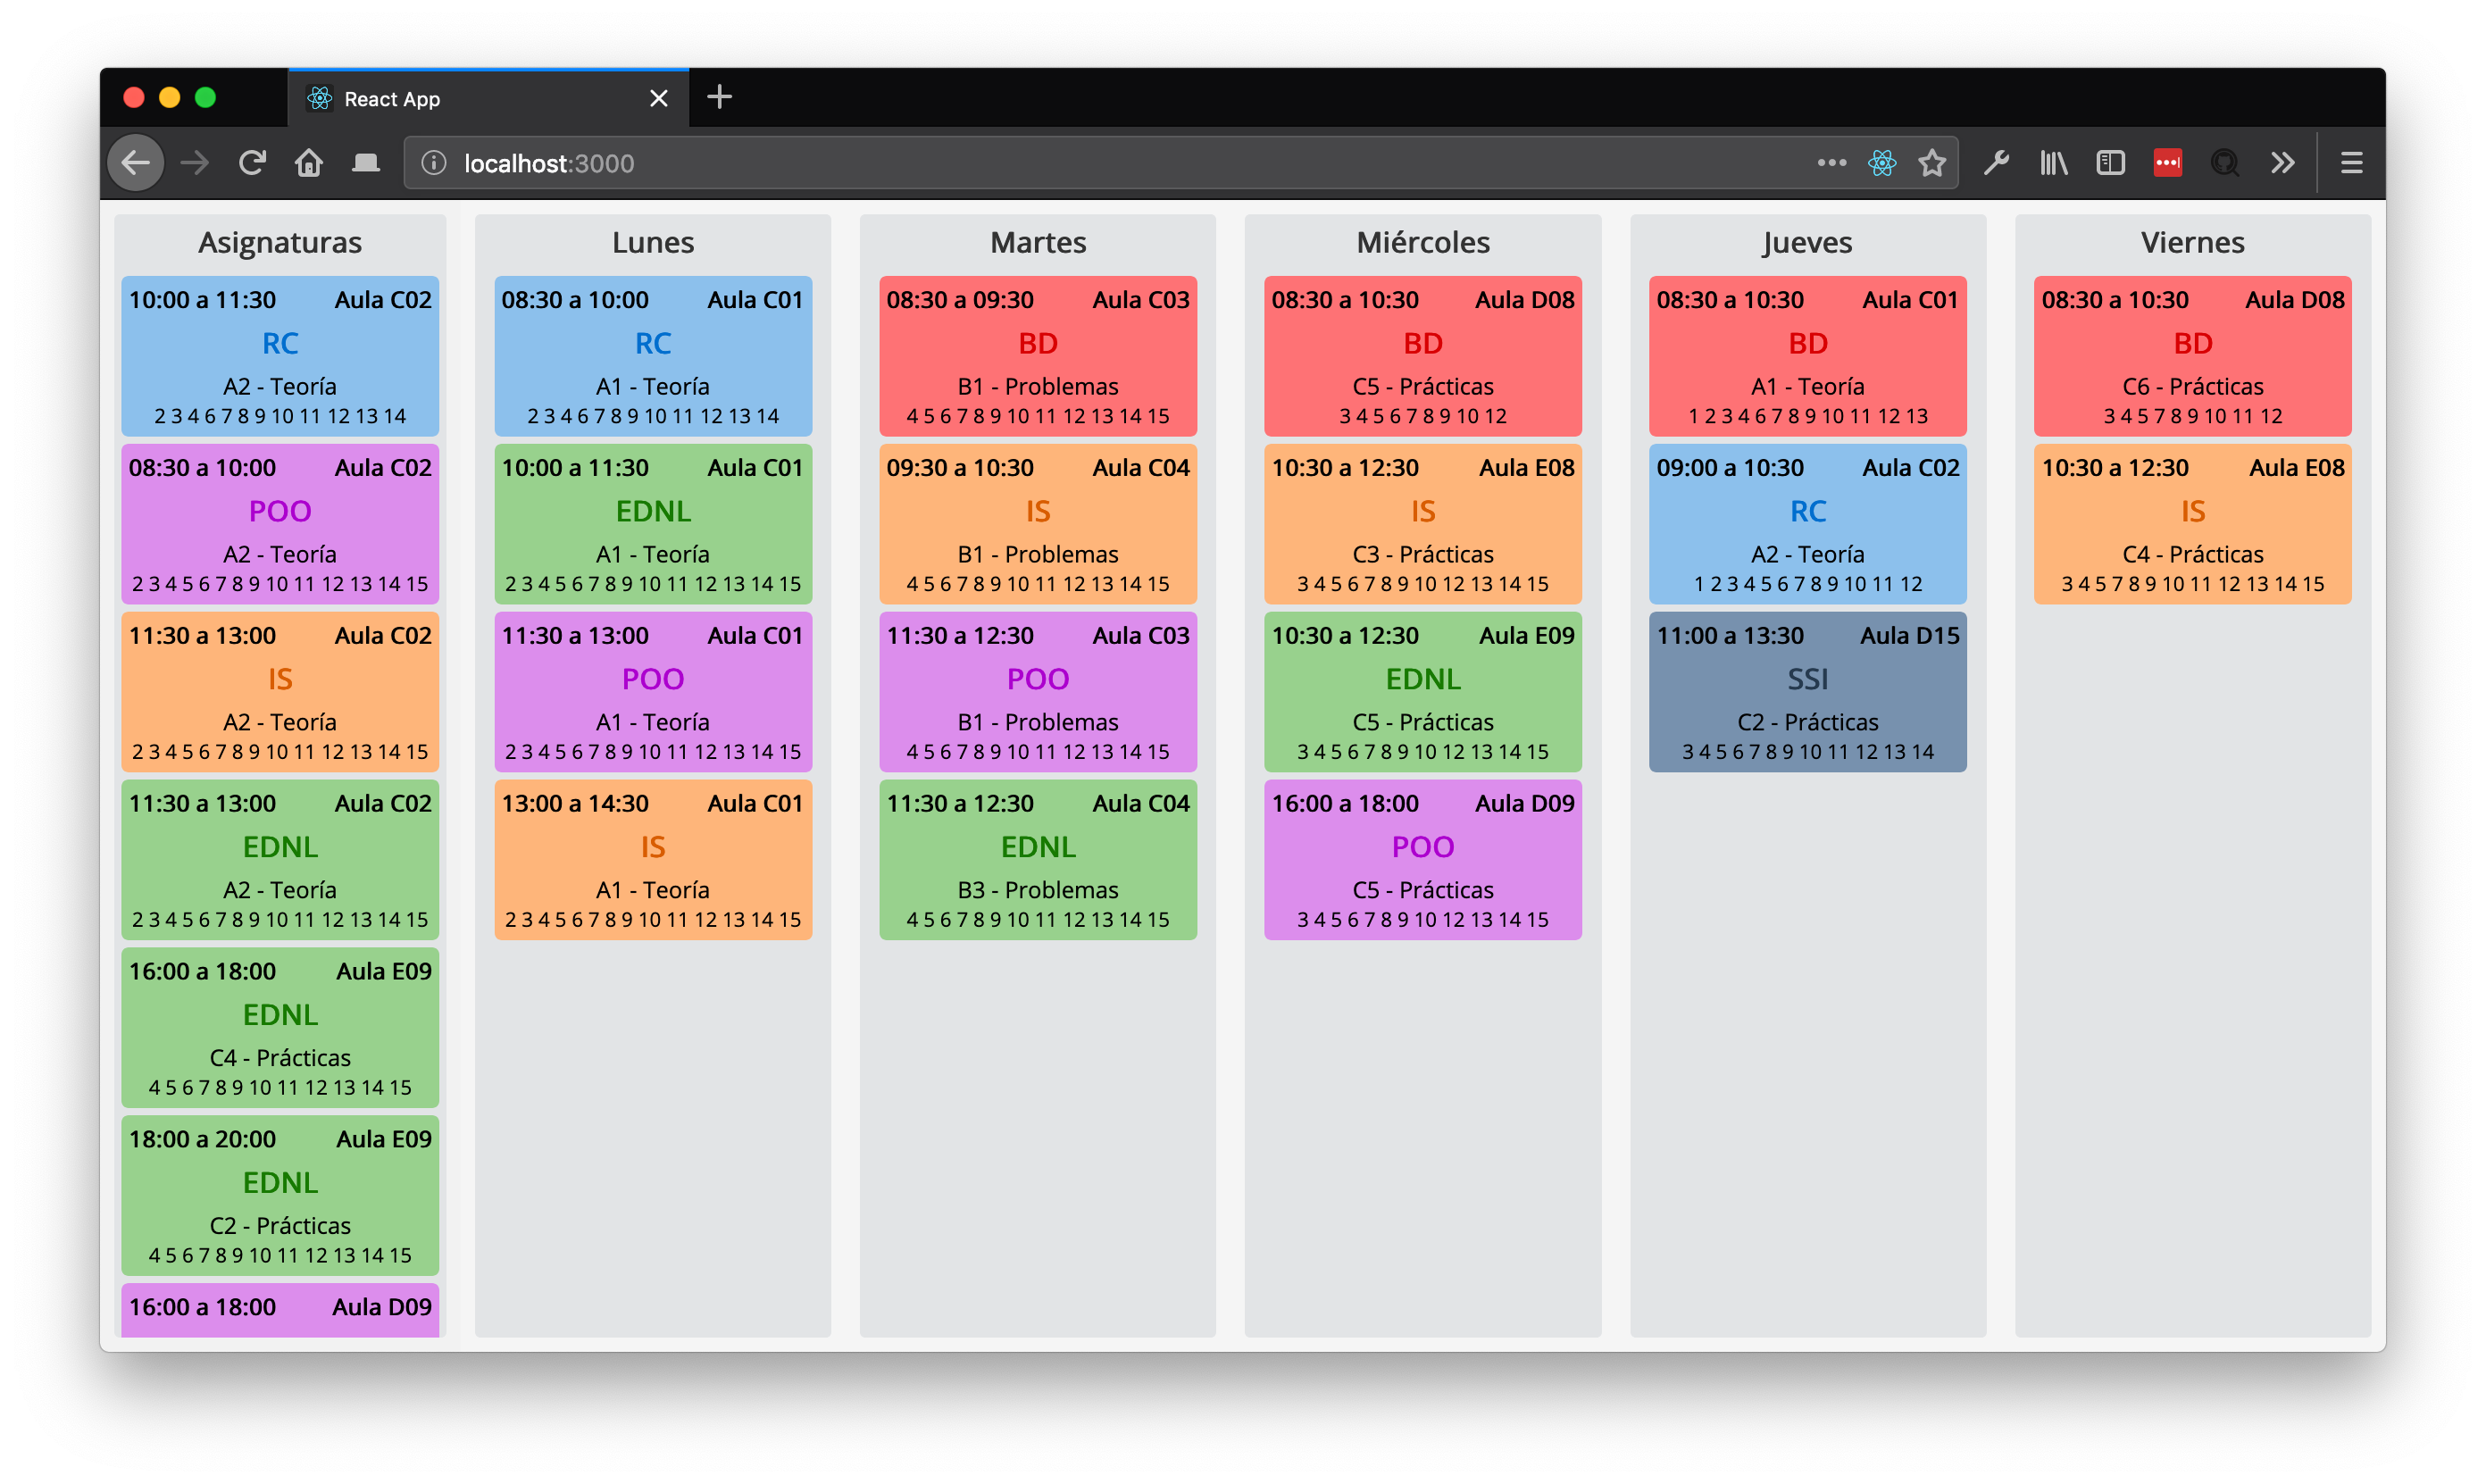Image resolution: width=2486 pixels, height=1484 pixels.
Task: Click the browser back button
Action: [x=136, y=163]
